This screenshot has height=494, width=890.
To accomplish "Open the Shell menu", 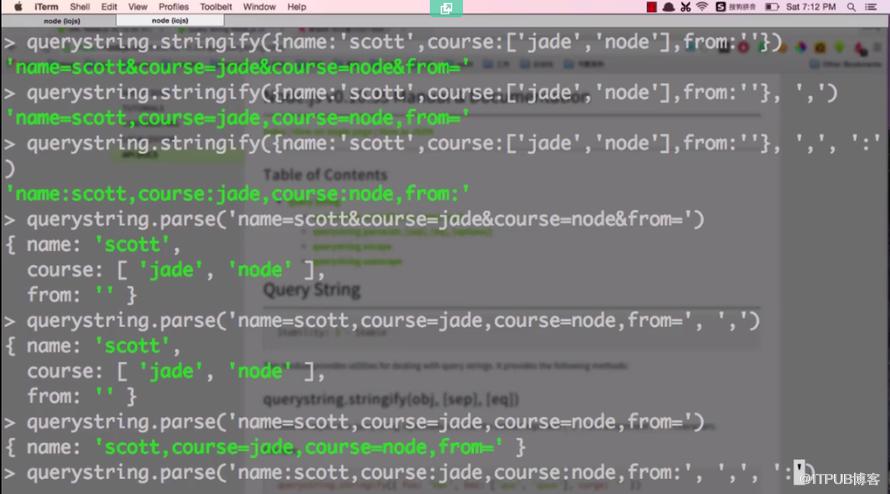I will coord(79,7).
